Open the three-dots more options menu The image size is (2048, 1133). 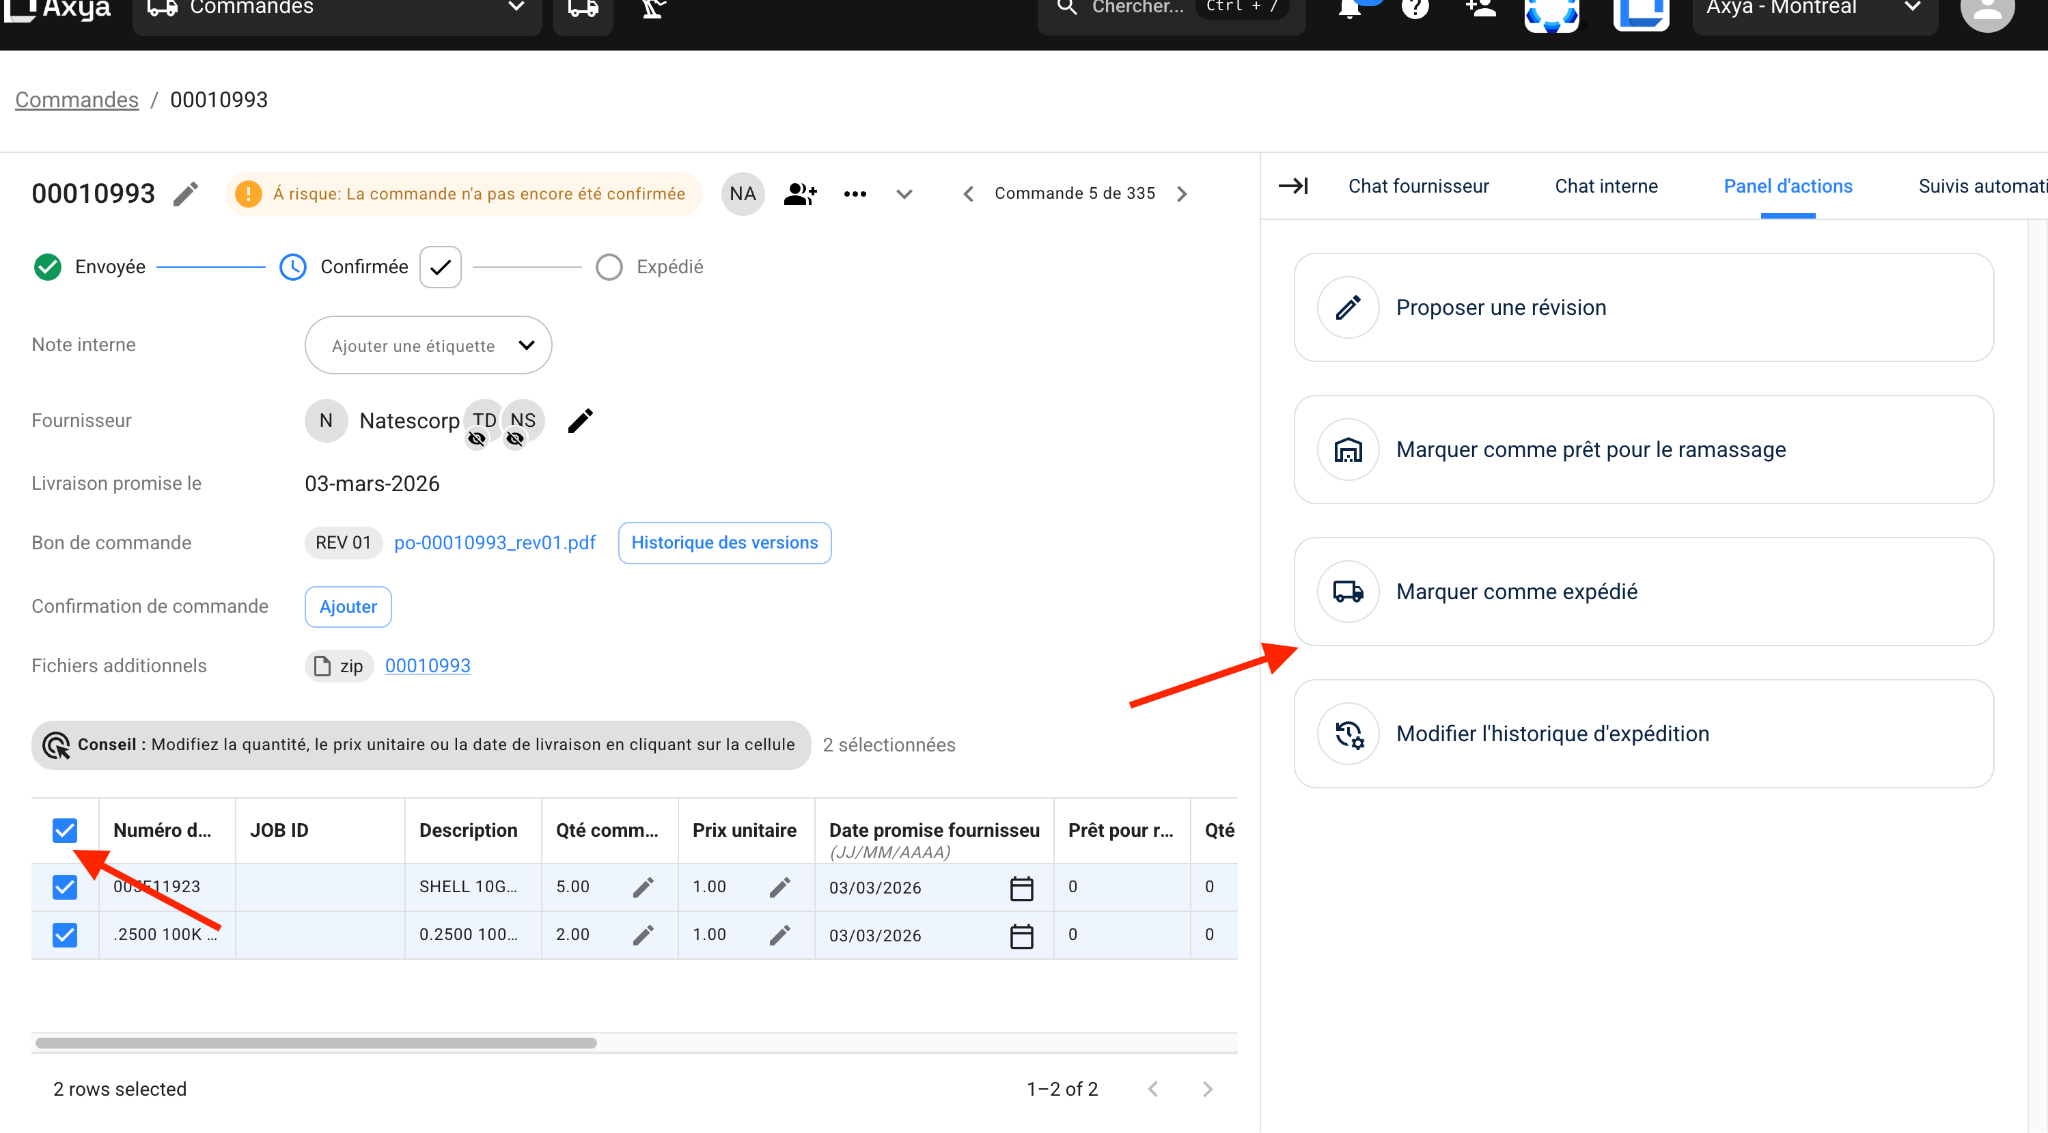[855, 193]
